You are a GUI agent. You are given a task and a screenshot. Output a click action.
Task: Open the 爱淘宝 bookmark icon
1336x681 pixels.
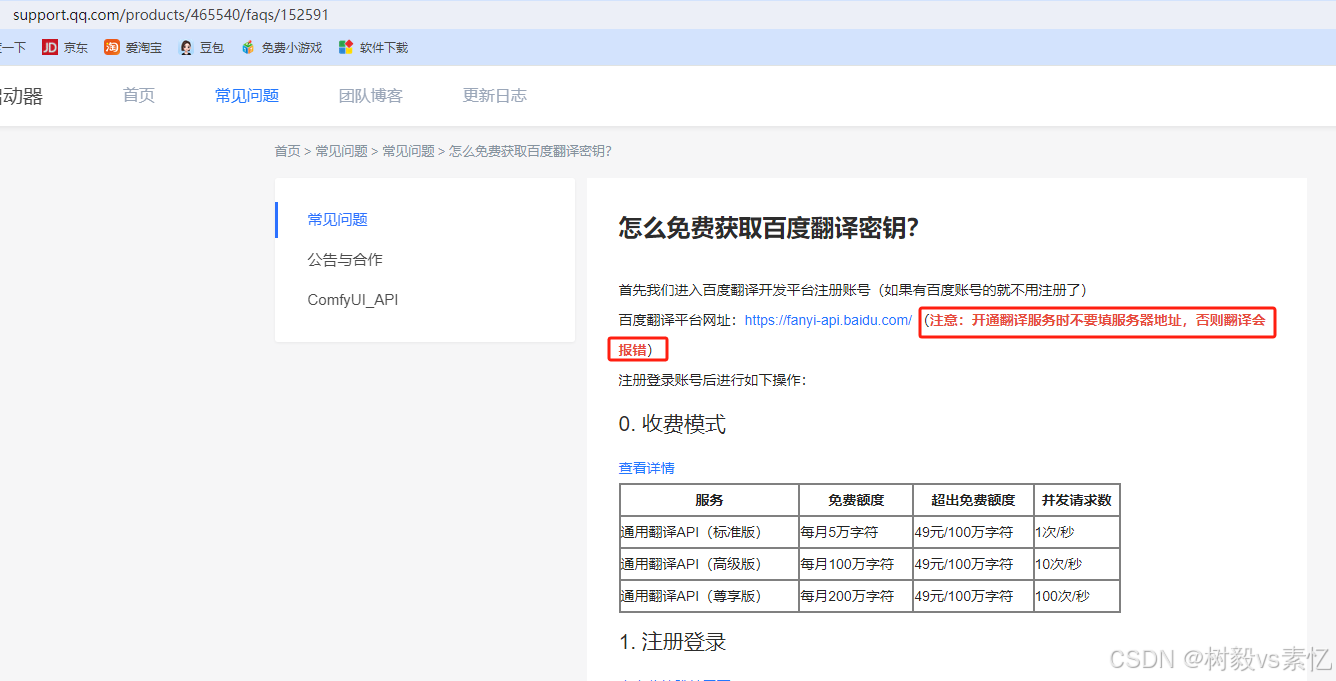(x=112, y=47)
